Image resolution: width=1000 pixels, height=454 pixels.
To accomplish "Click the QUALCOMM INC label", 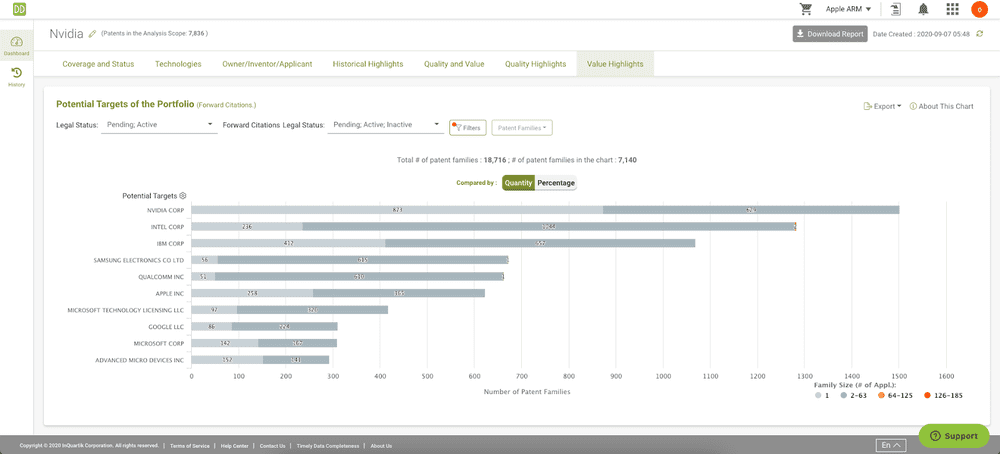I will click(x=161, y=277).
